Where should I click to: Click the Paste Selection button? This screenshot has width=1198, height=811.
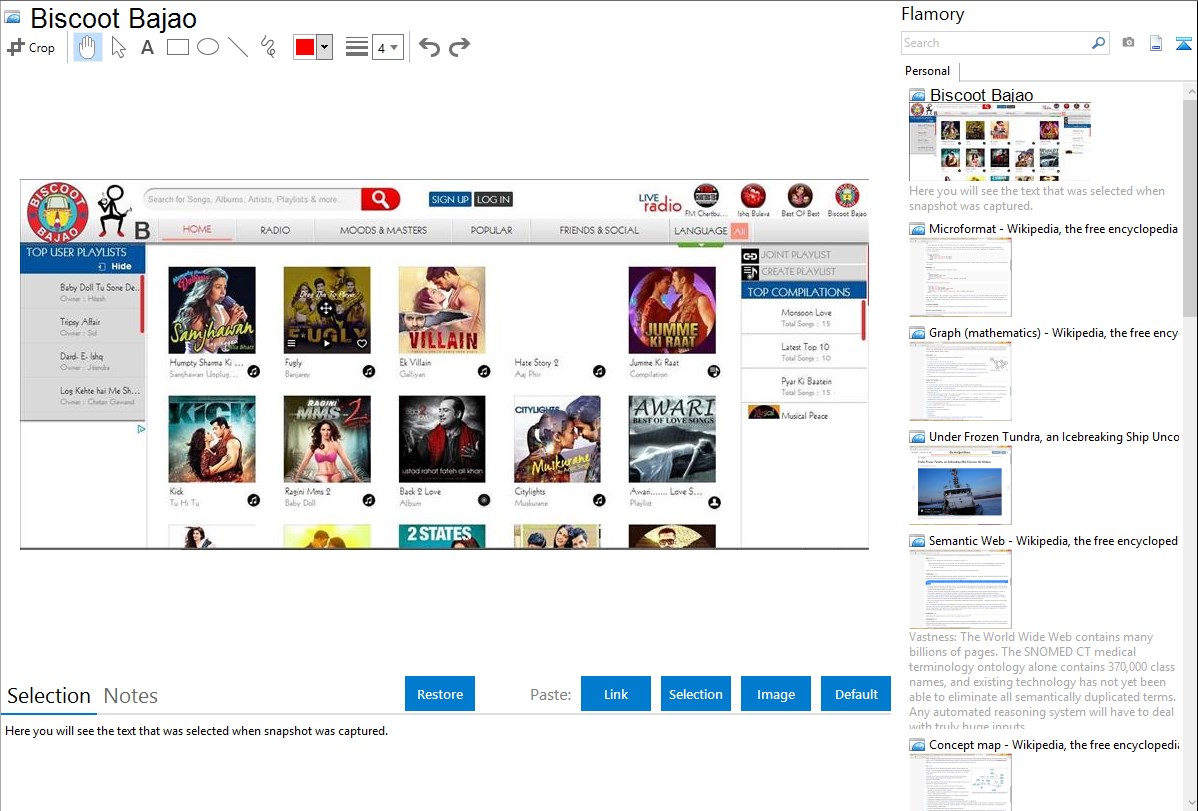click(695, 694)
